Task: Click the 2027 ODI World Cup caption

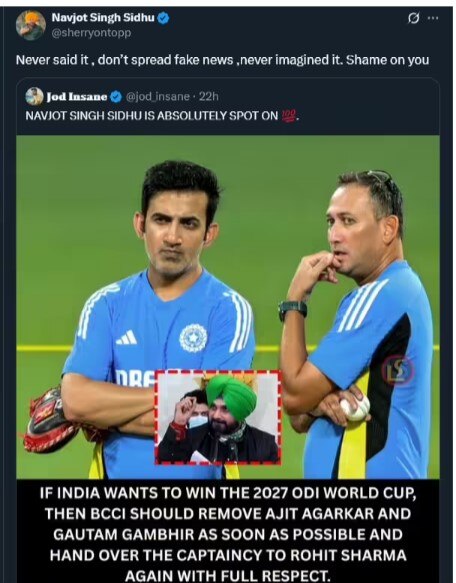Action: [228, 534]
